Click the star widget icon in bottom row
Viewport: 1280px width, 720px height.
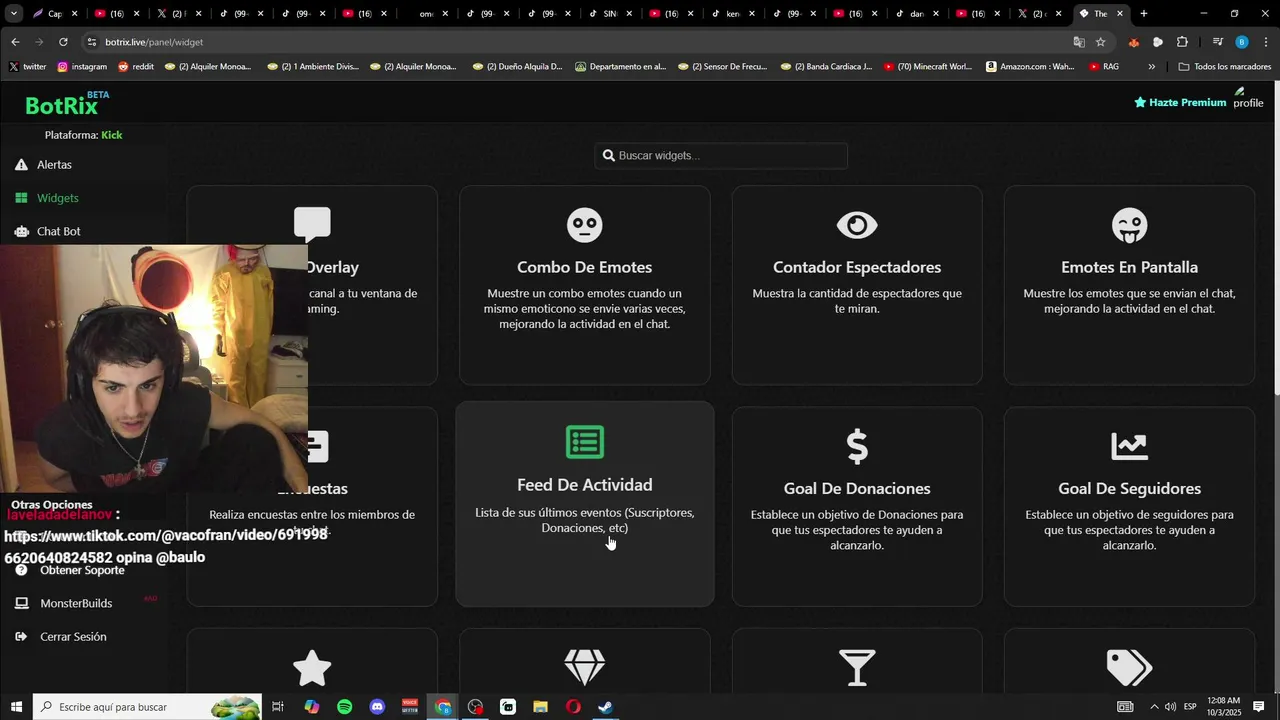(x=312, y=668)
